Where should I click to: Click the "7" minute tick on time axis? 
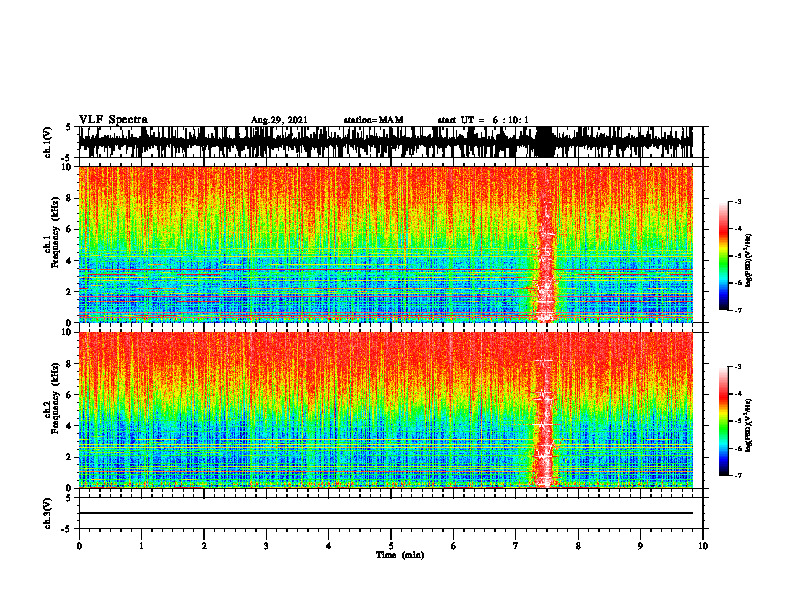(516, 546)
